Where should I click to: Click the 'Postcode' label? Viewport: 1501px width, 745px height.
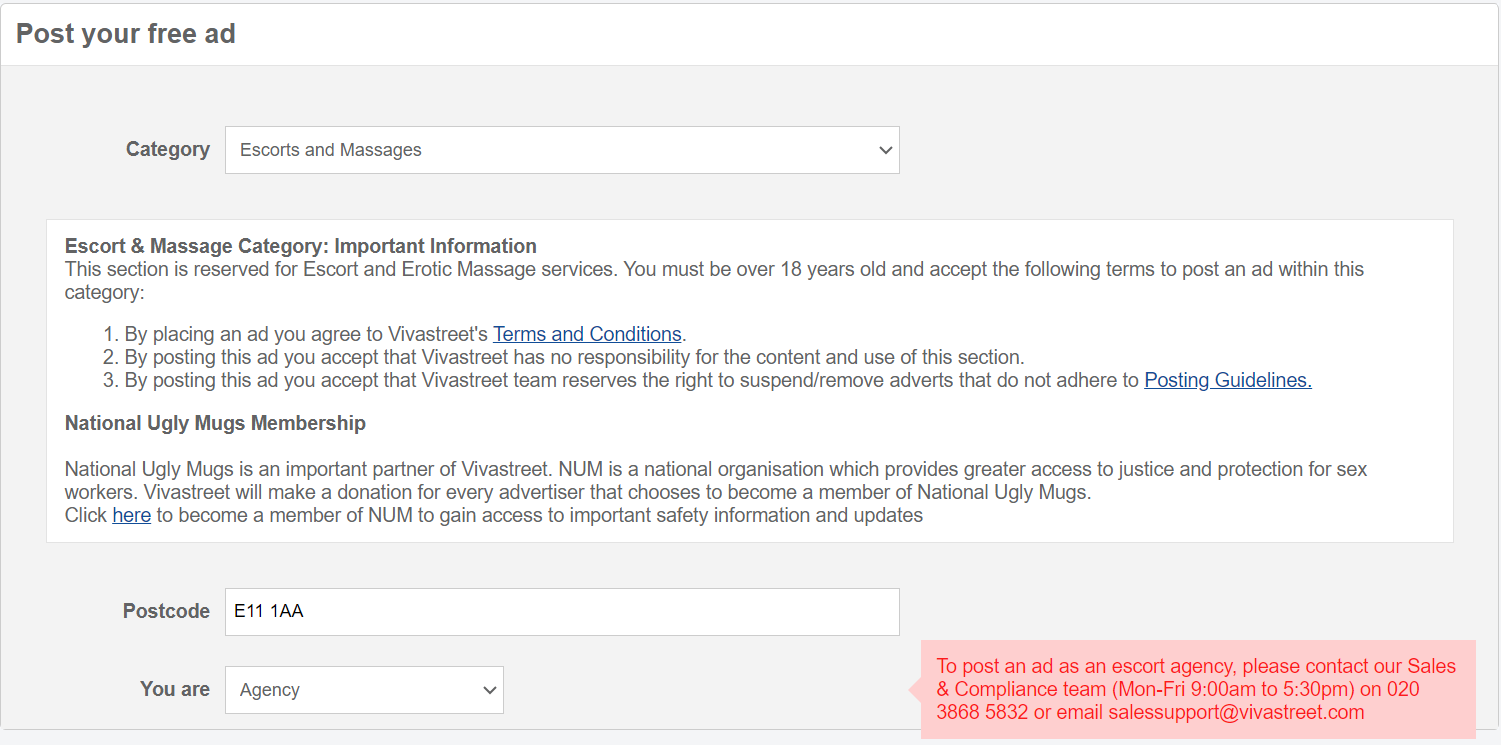click(x=166, y=611)
